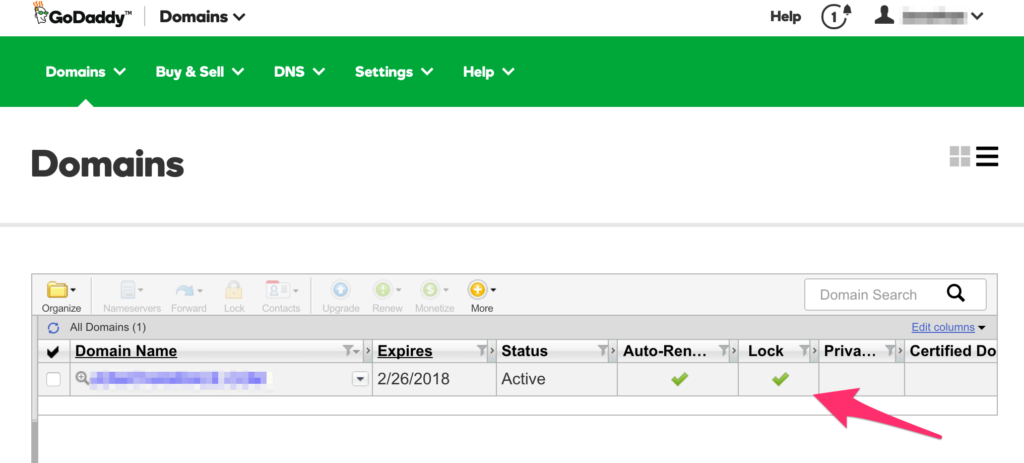Switch to list view icon
1024x463 pixels.
pos(987,157)
